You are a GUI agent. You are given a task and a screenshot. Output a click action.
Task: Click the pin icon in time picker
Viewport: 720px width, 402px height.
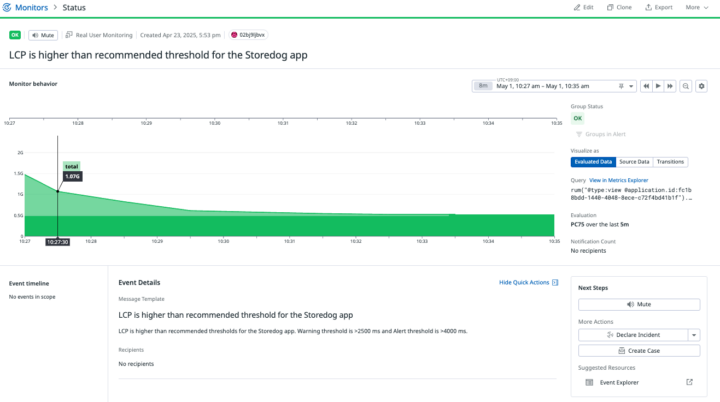click(621, 86)
